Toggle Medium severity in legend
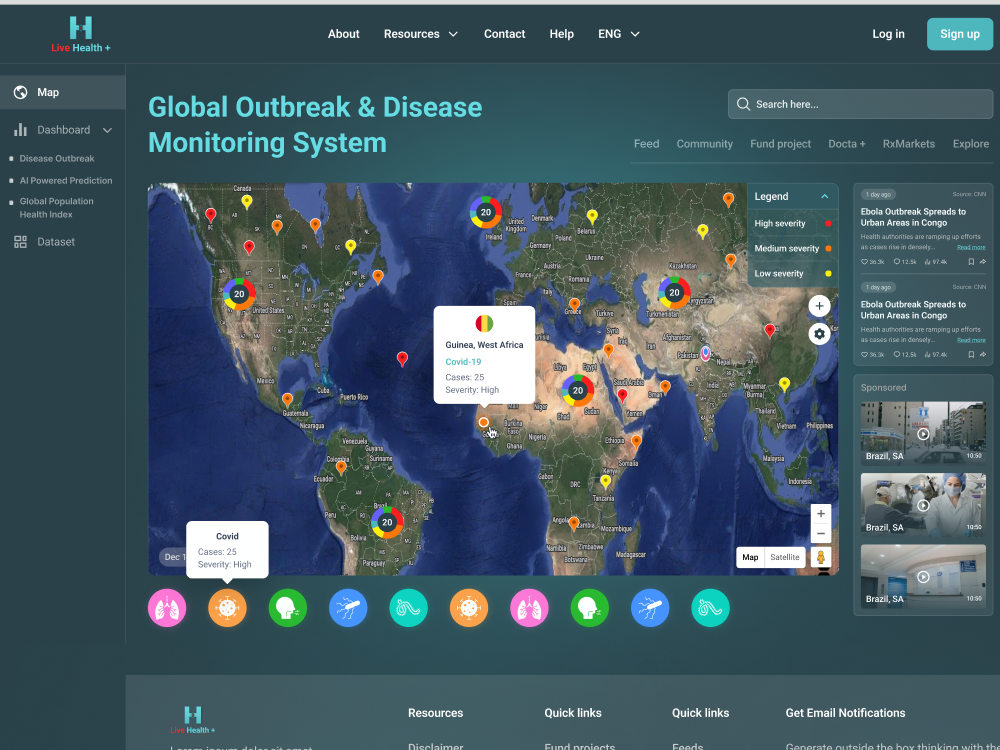The height and width of the screenshot is (750, 1000). coord(793,248)
